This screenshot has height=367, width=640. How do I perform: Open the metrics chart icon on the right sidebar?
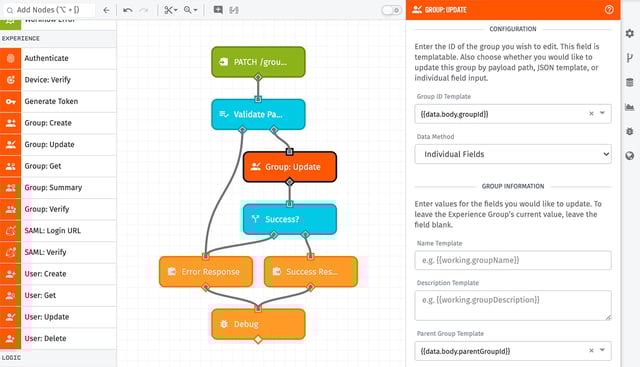[630, 107]
